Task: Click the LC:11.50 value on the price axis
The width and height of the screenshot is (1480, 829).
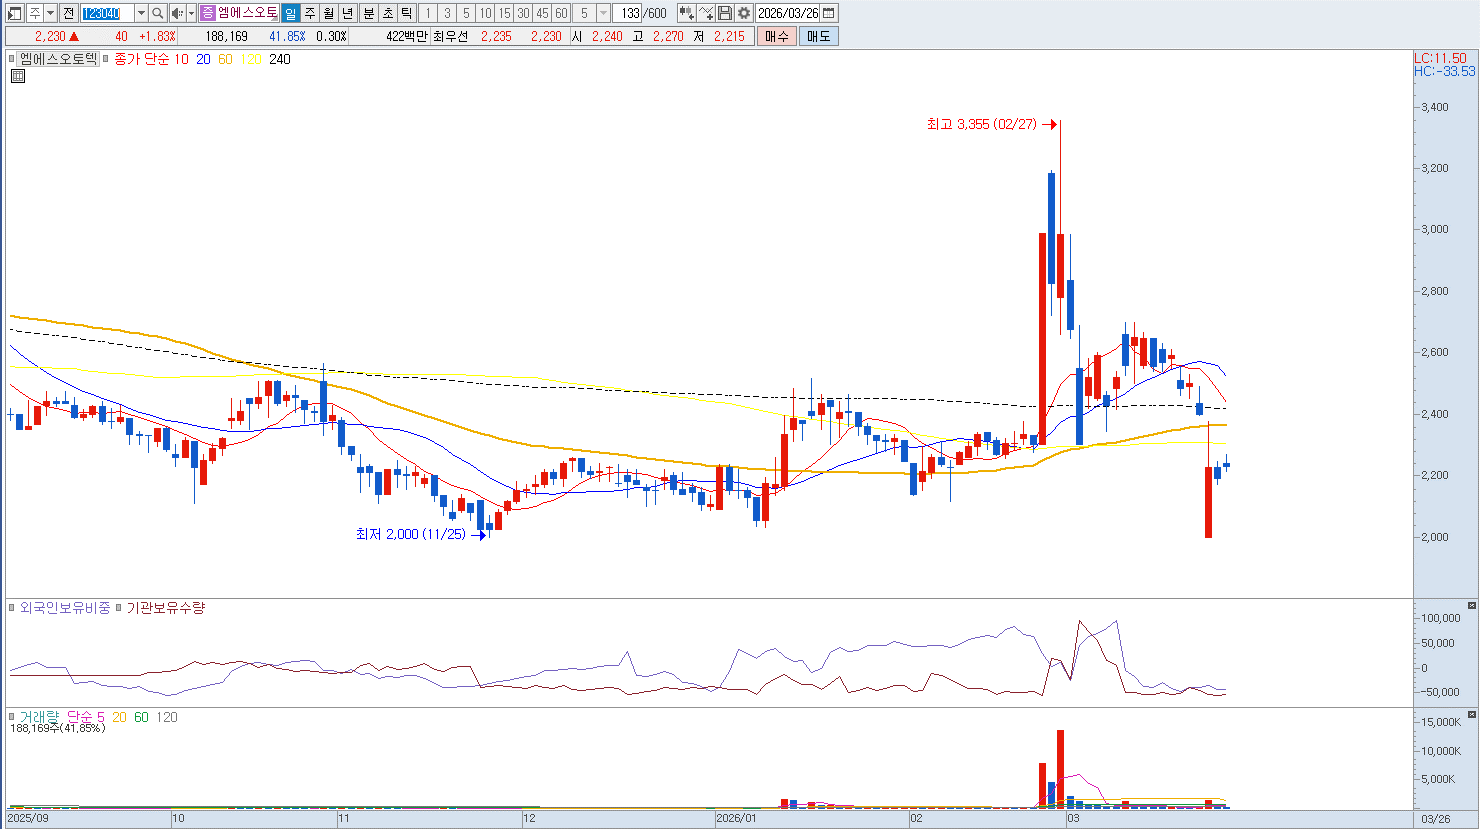Action: tap(1441, 59)
